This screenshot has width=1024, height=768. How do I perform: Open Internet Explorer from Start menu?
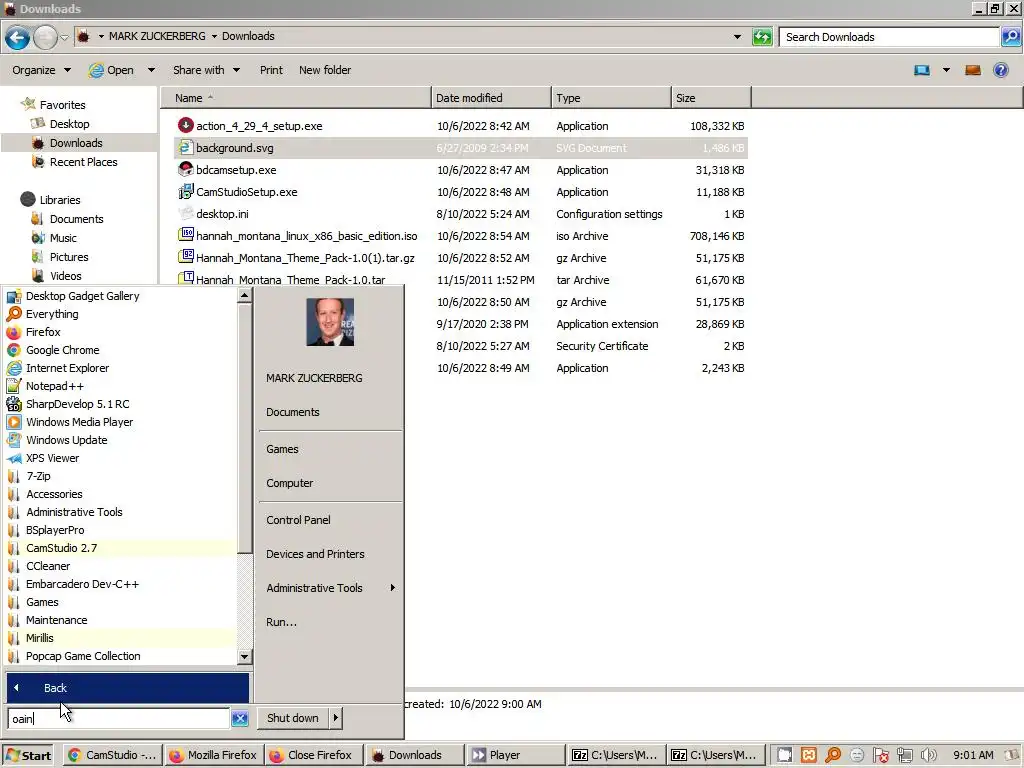tap(67, 368)
